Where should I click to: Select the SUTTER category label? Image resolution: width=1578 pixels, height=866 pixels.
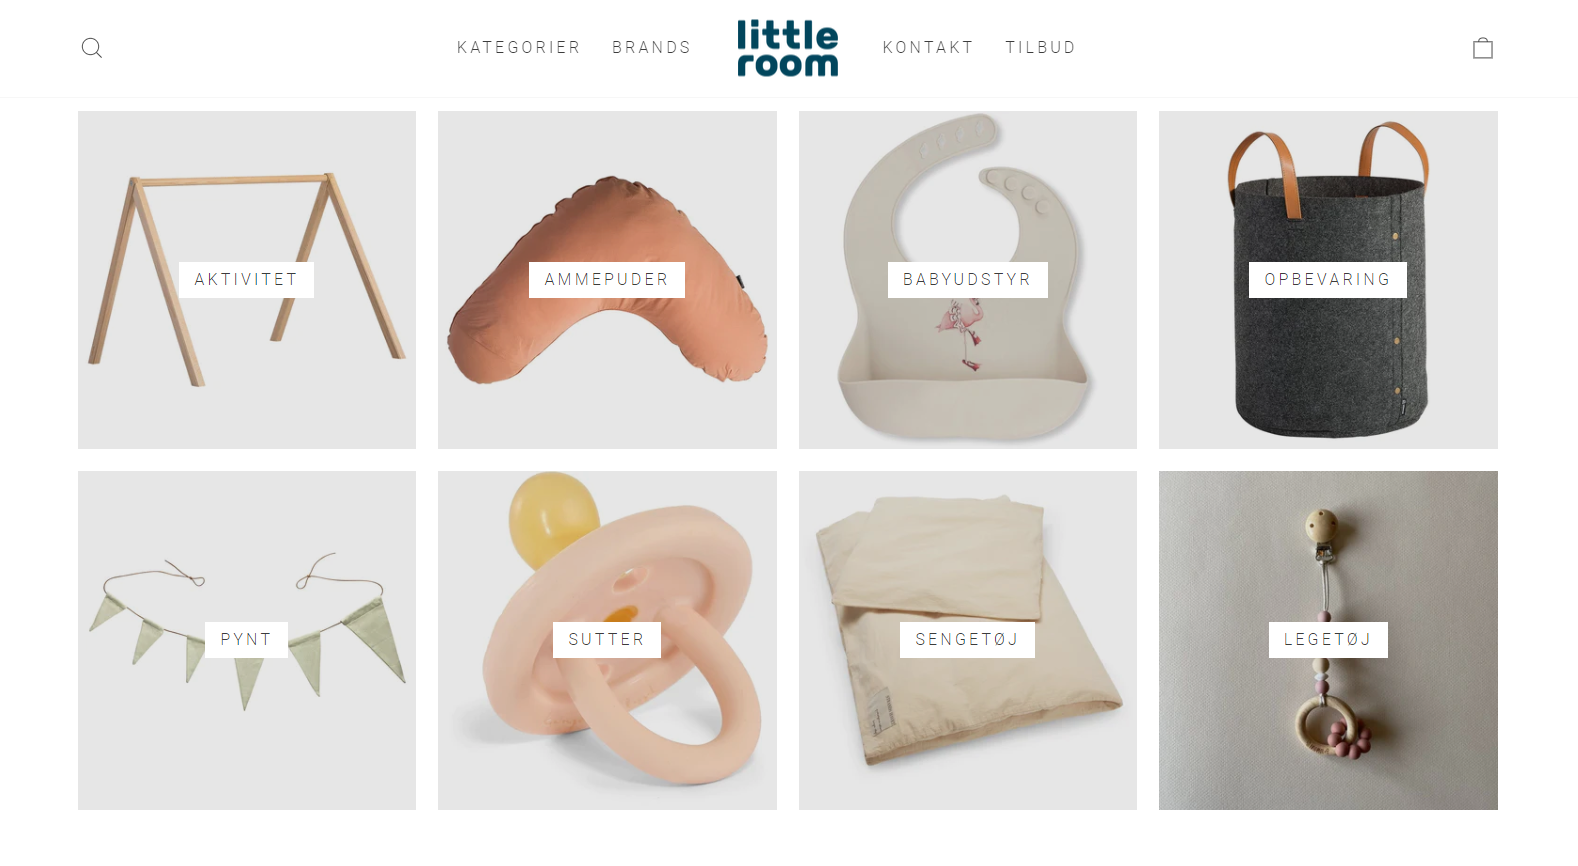pos(607,640)
